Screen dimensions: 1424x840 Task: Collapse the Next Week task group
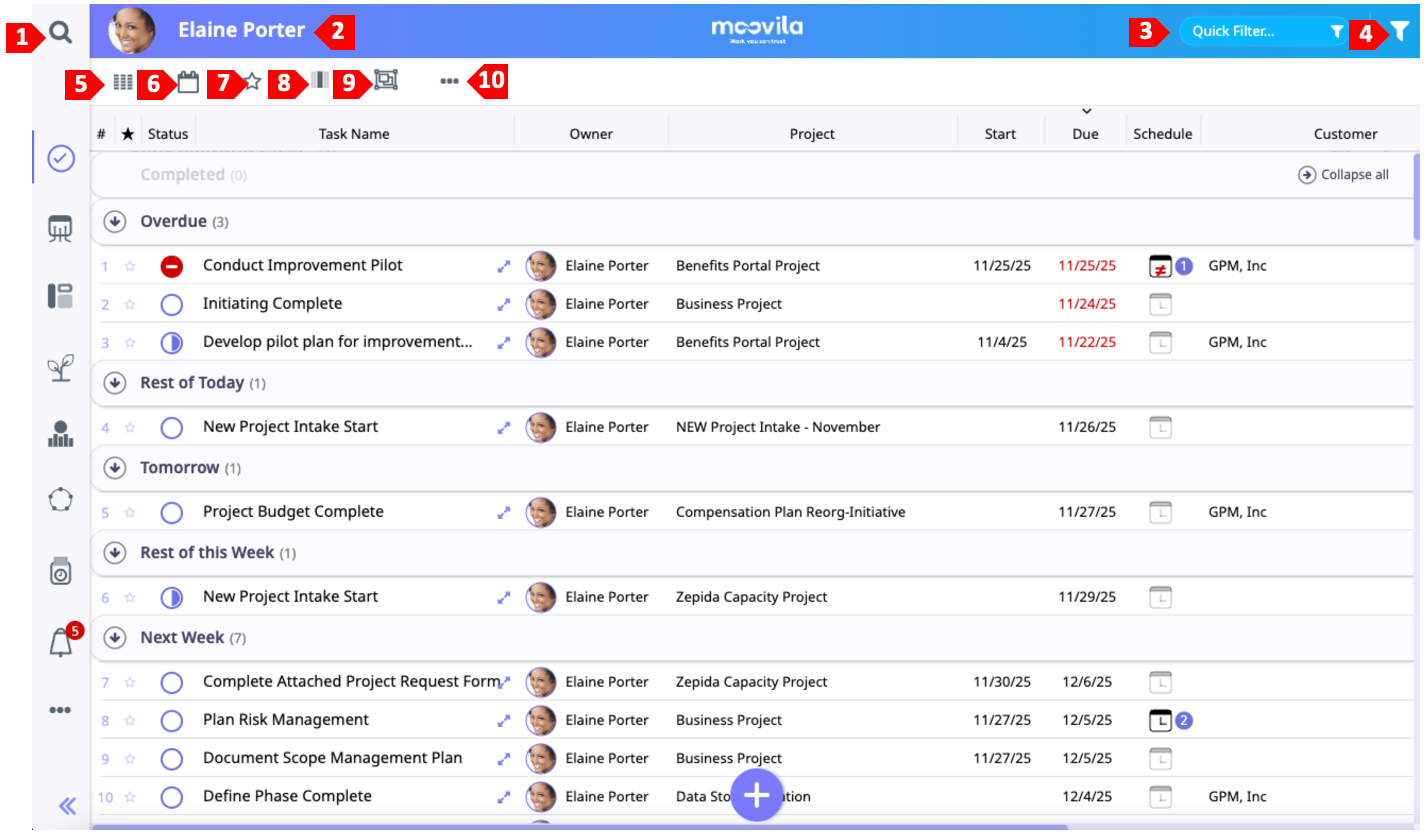[x=115, y=638]
